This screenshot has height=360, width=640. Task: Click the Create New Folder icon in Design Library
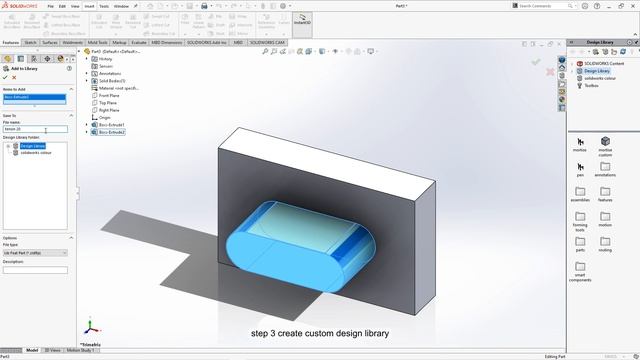click(x=614, y=52)
